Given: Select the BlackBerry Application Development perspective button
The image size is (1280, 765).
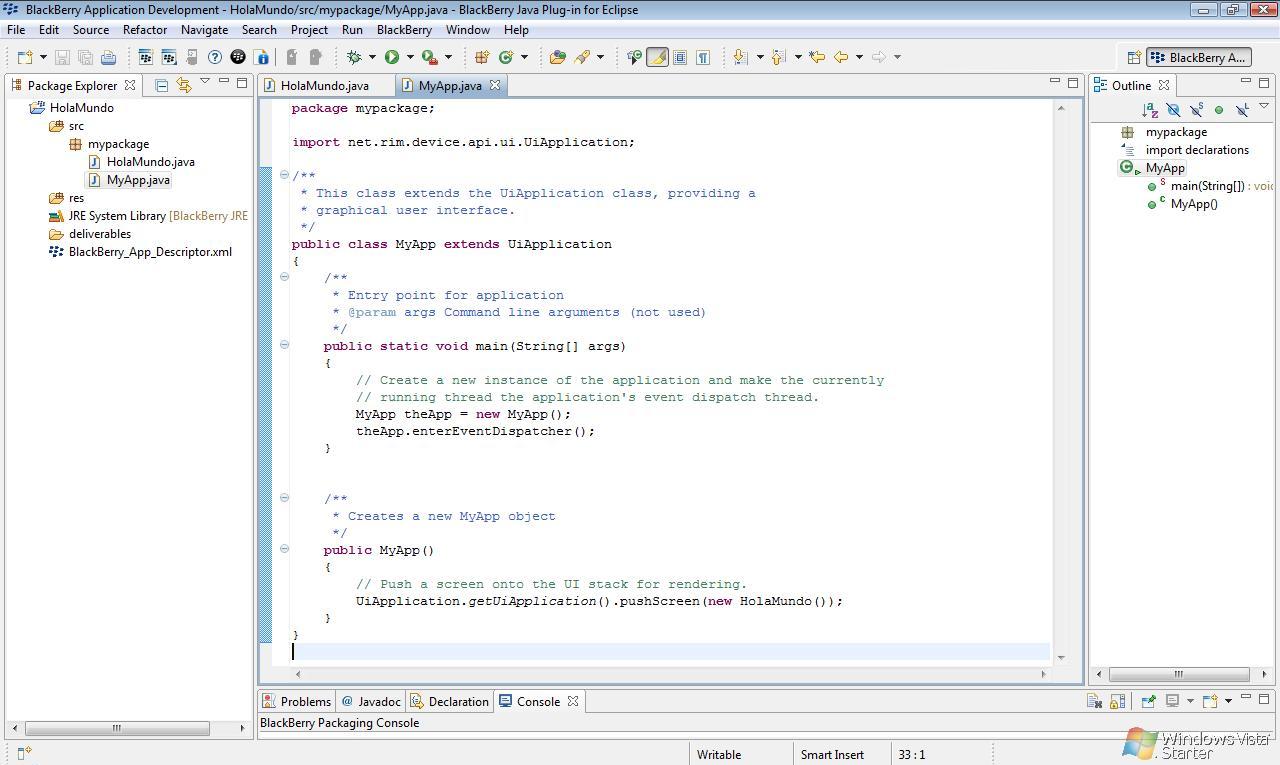Looking at the screenshot, I should click(x=1198, y=57).
